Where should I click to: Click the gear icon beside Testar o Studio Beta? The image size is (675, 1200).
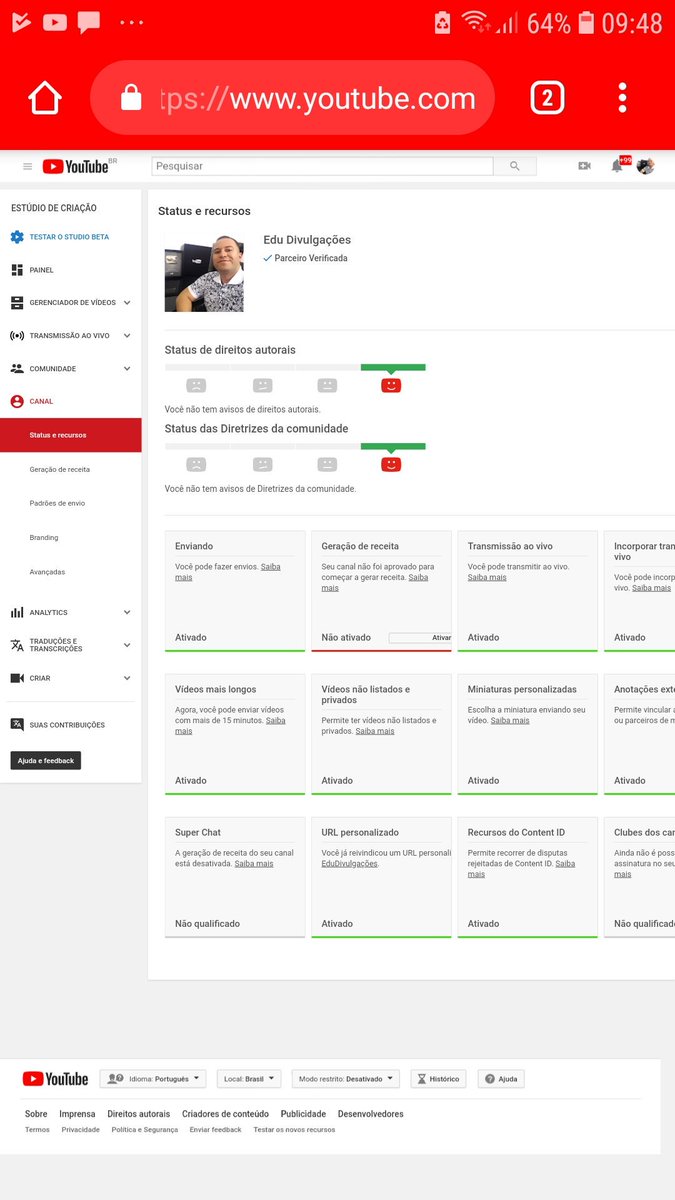[x=17, y=237]
